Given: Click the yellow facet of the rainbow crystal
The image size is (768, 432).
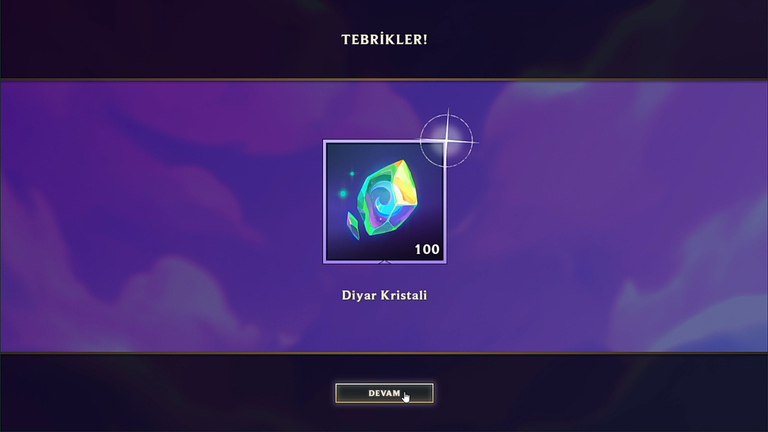Looking at the screenshot, I should click(x=404, y=182).
